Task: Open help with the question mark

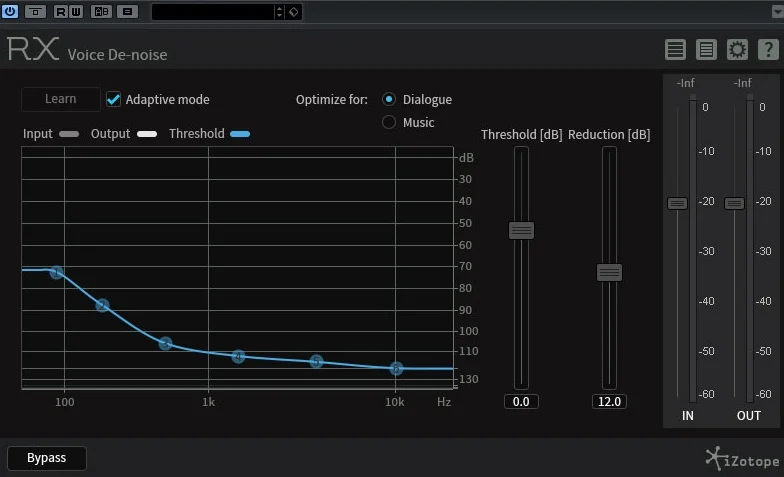Action: pyautogui.click(x=768, y=50)
